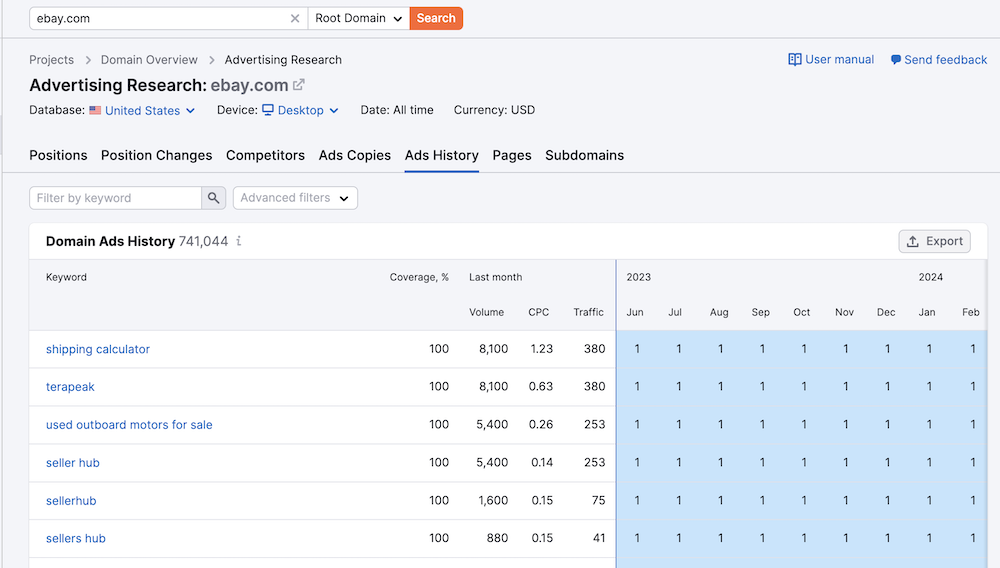
Task: Select the Competitors tab
Action: point(265,155)
